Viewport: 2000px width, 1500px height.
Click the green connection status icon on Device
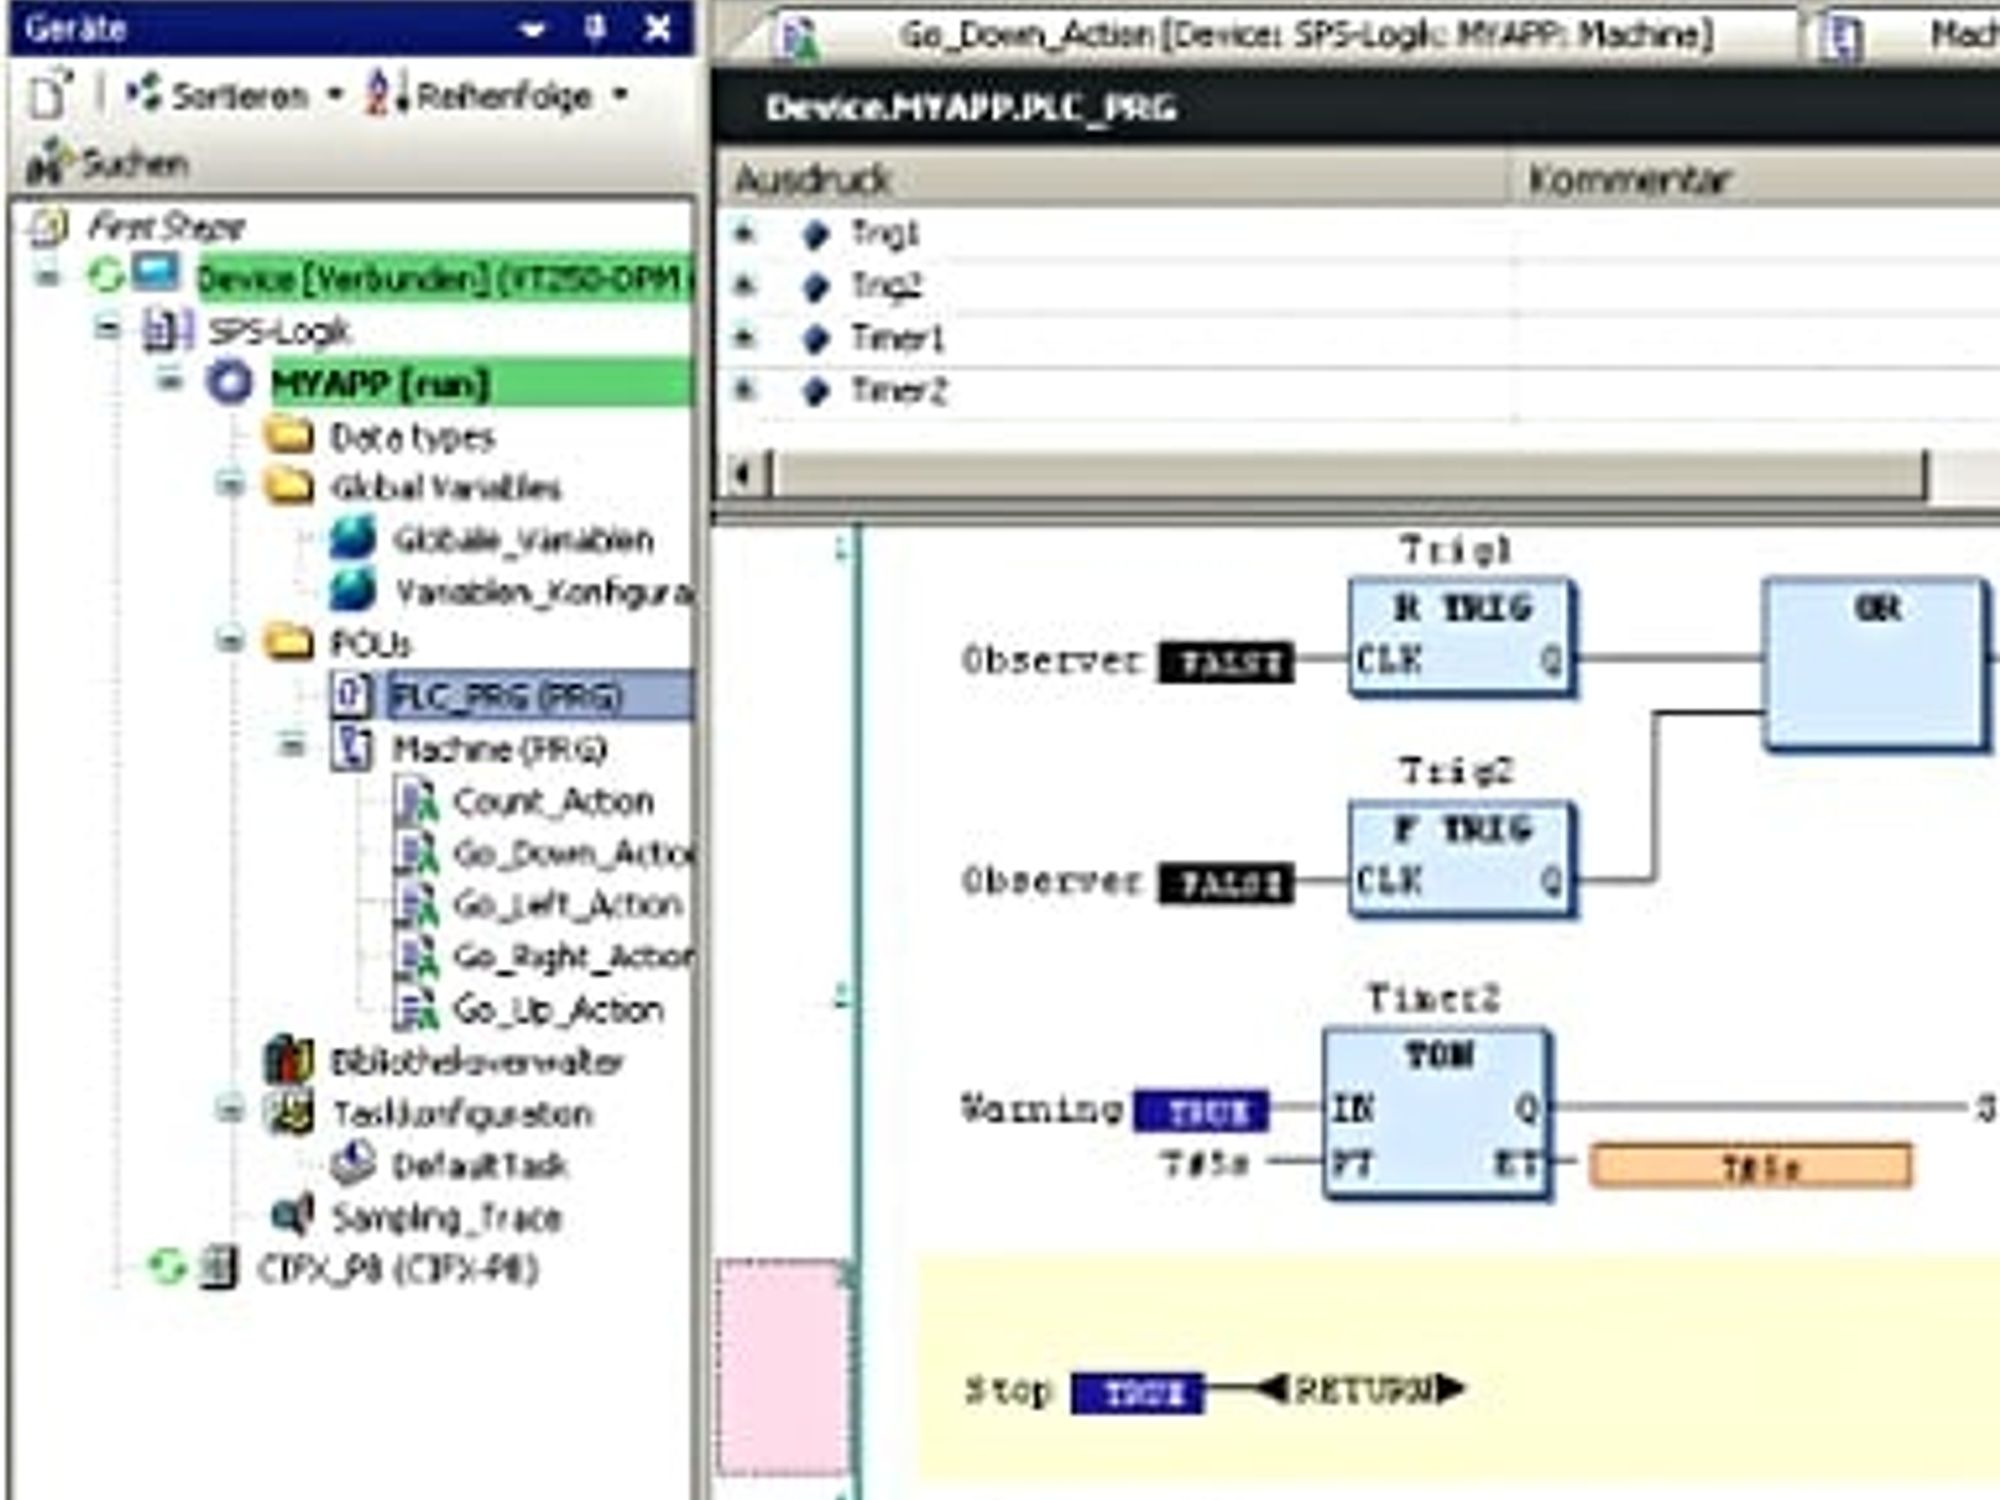[x=104, y=275]
